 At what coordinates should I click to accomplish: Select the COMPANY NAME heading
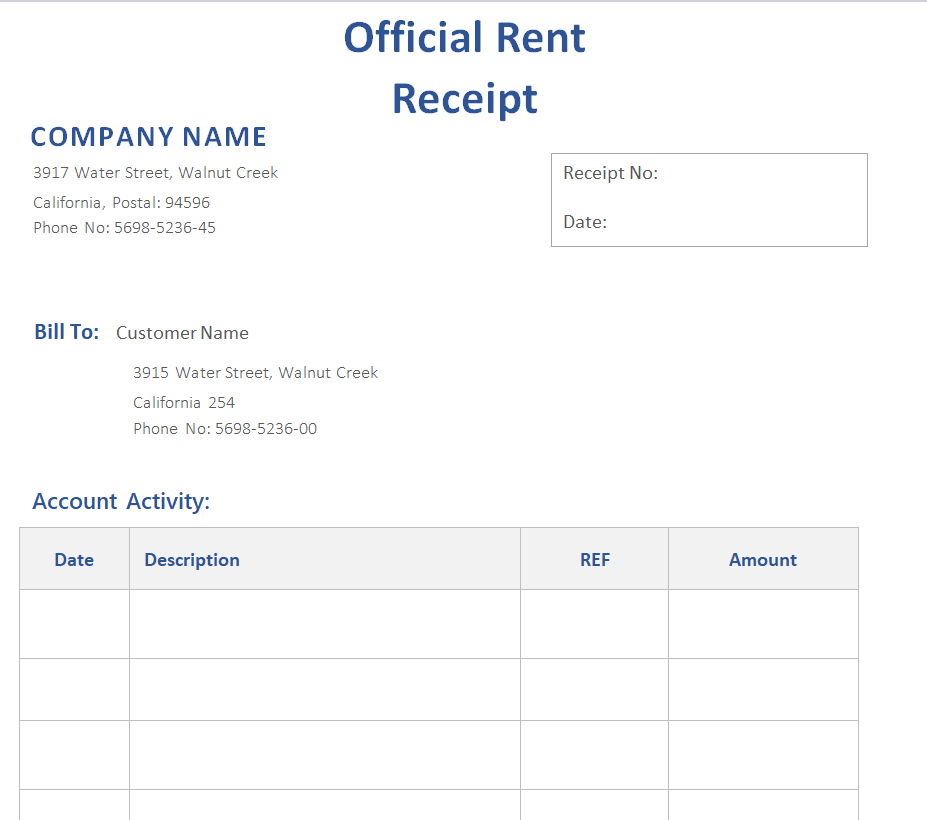(x=148, y=137)
